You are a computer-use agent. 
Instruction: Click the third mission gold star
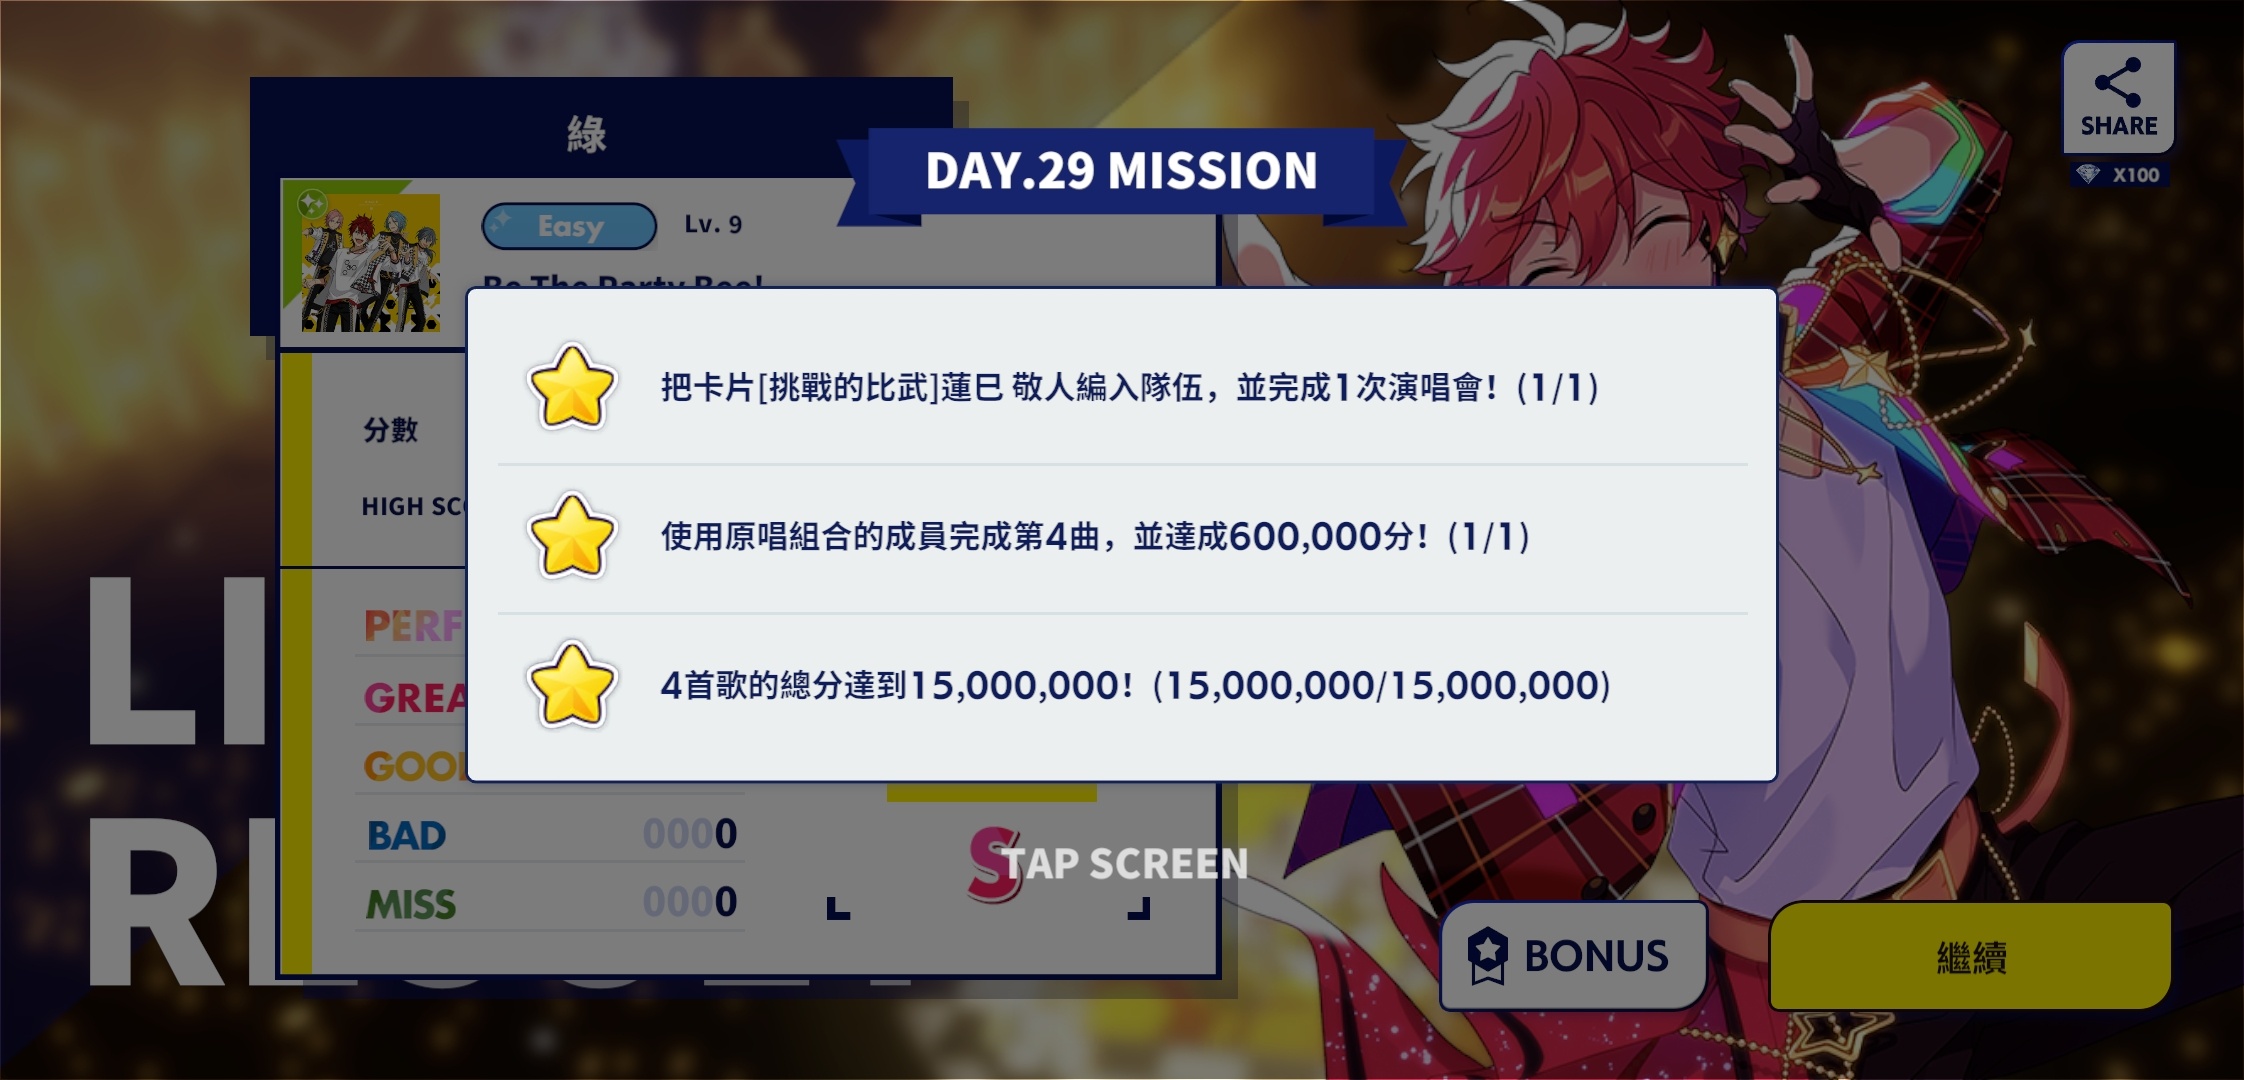point(571,685)
